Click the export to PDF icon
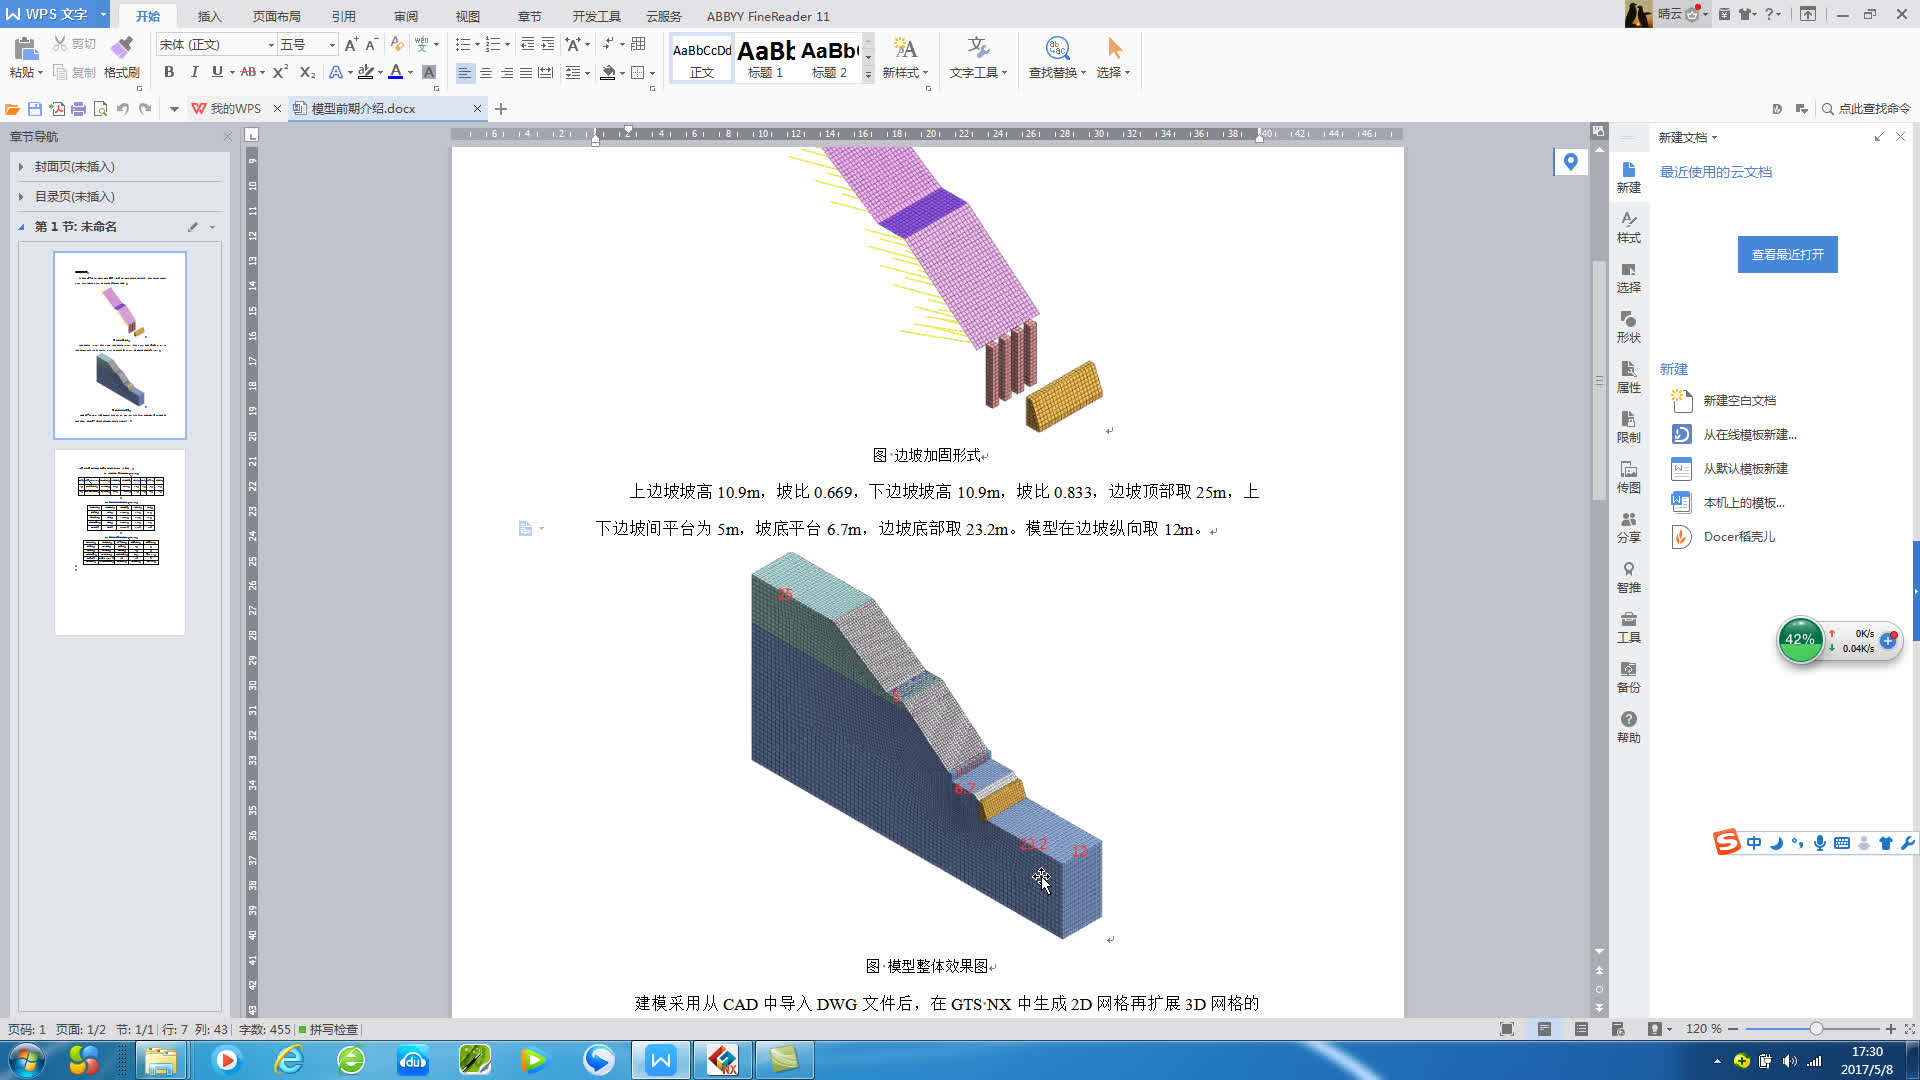Image resolution: width=1920 pixels, height=1080 pixels. tap(57, 108)
